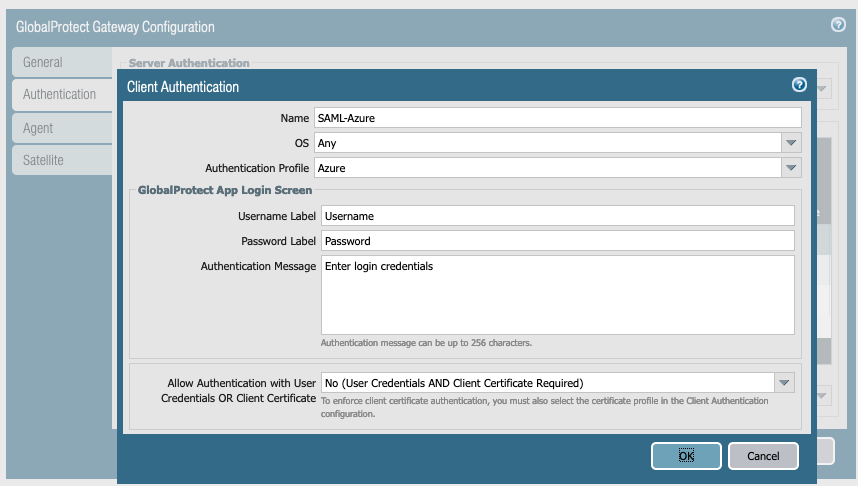The height and width of the screenshot is (486, 858).
Task: Click the Authentication Message text area
Action: [557, 294]
